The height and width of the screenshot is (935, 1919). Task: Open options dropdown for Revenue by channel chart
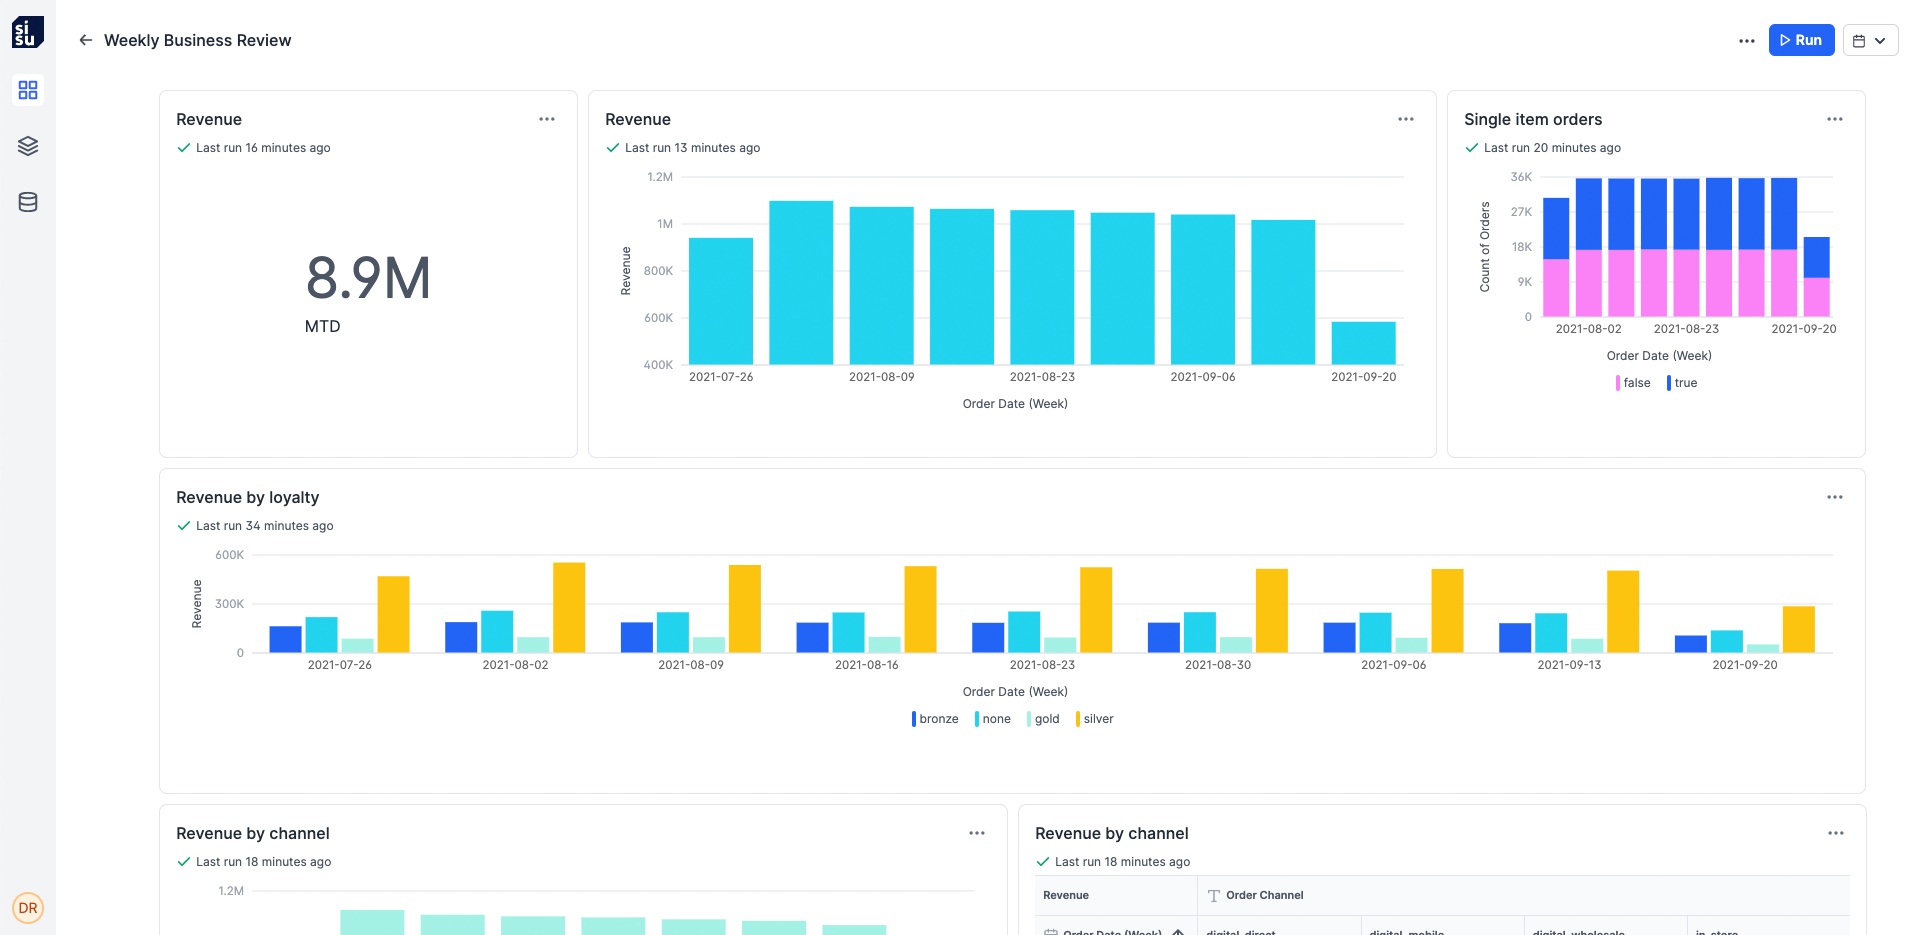click(x=976, y=833)
